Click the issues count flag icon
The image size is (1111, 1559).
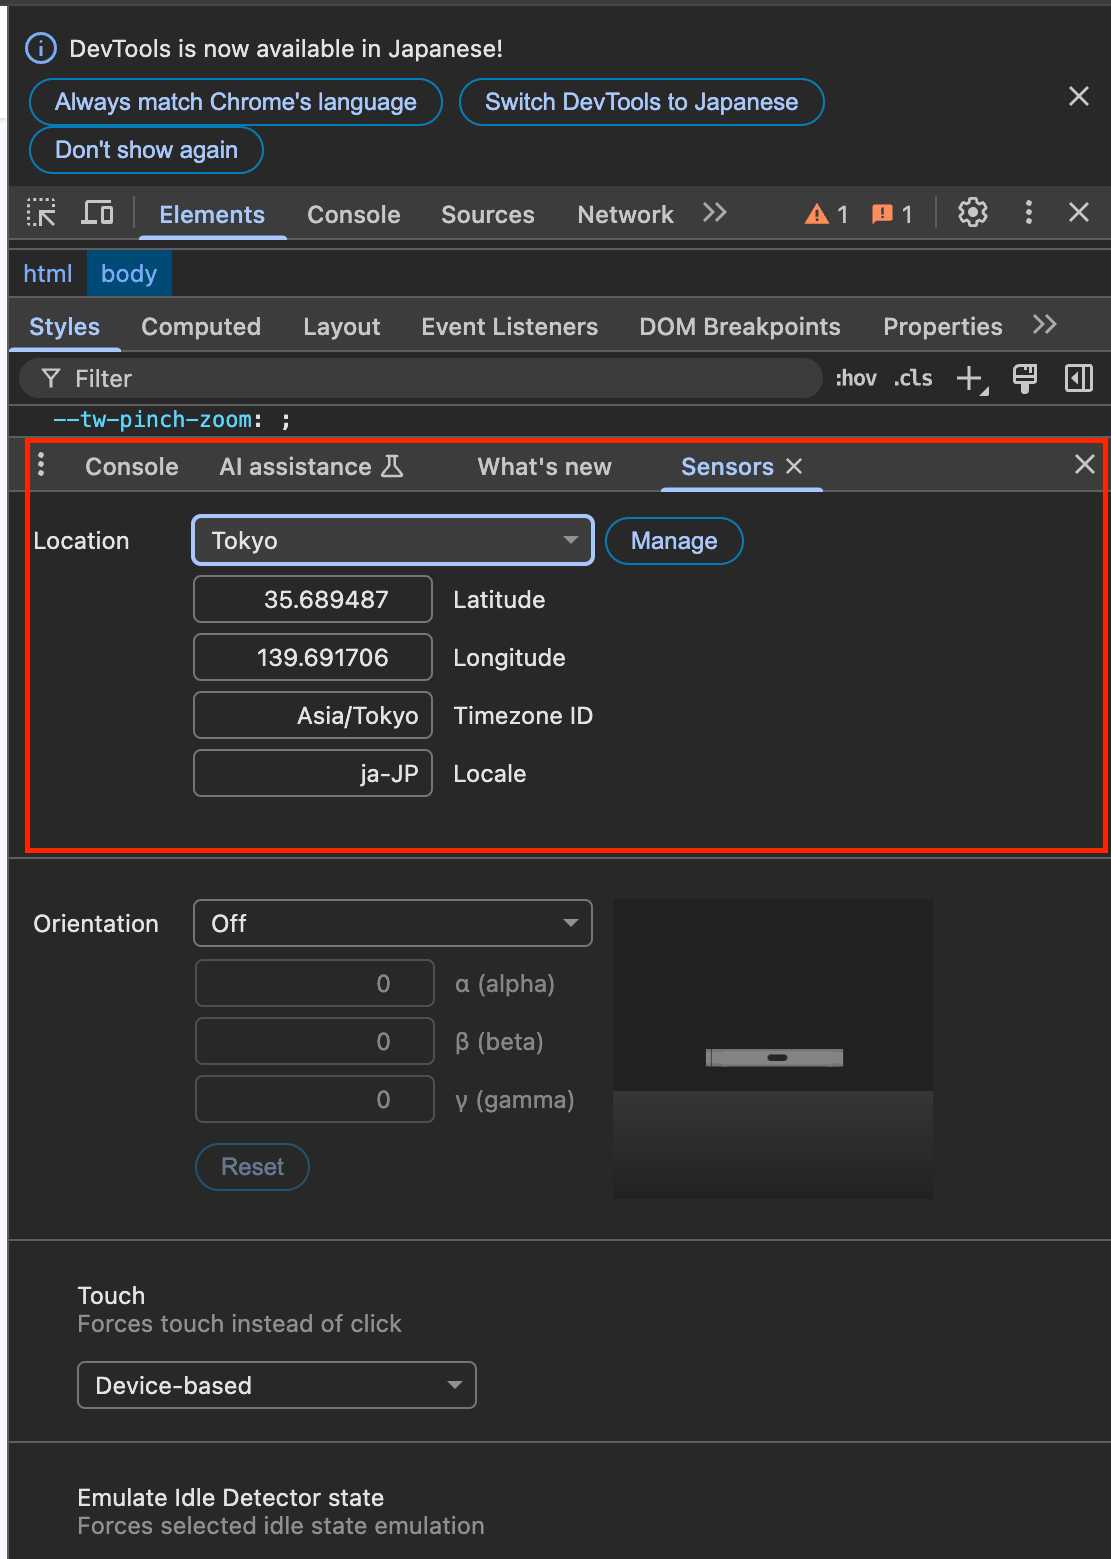(x=882, y=214)
